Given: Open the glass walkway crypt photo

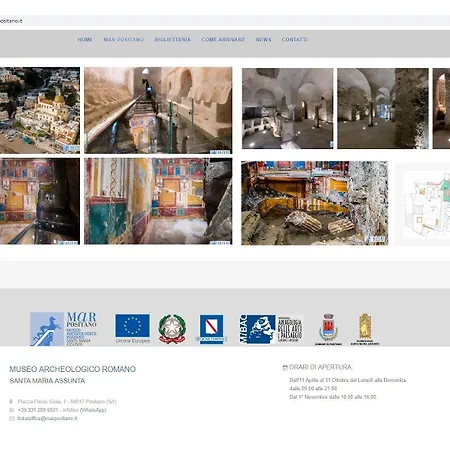Looking at the screenshot, I should 158,110.
